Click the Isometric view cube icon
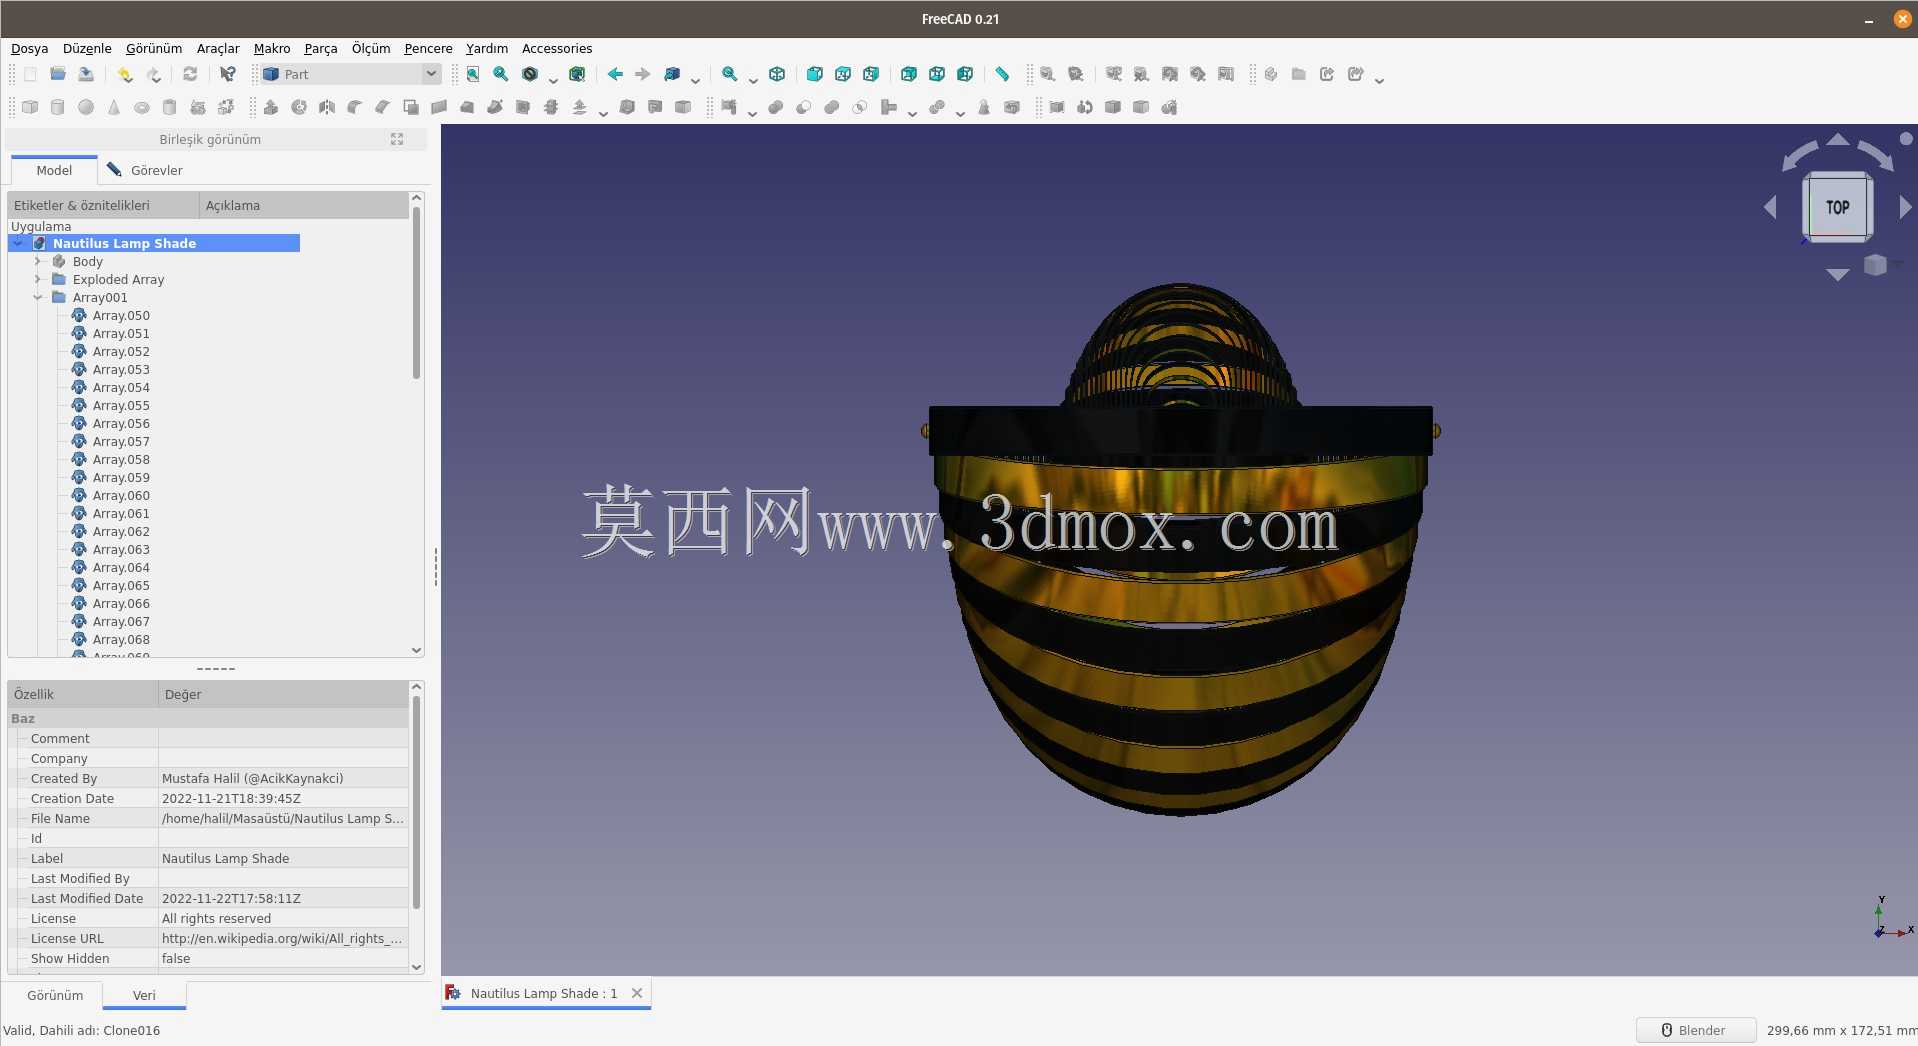The height and width of the screenshot is (1046, 1918). coord(777,74)
